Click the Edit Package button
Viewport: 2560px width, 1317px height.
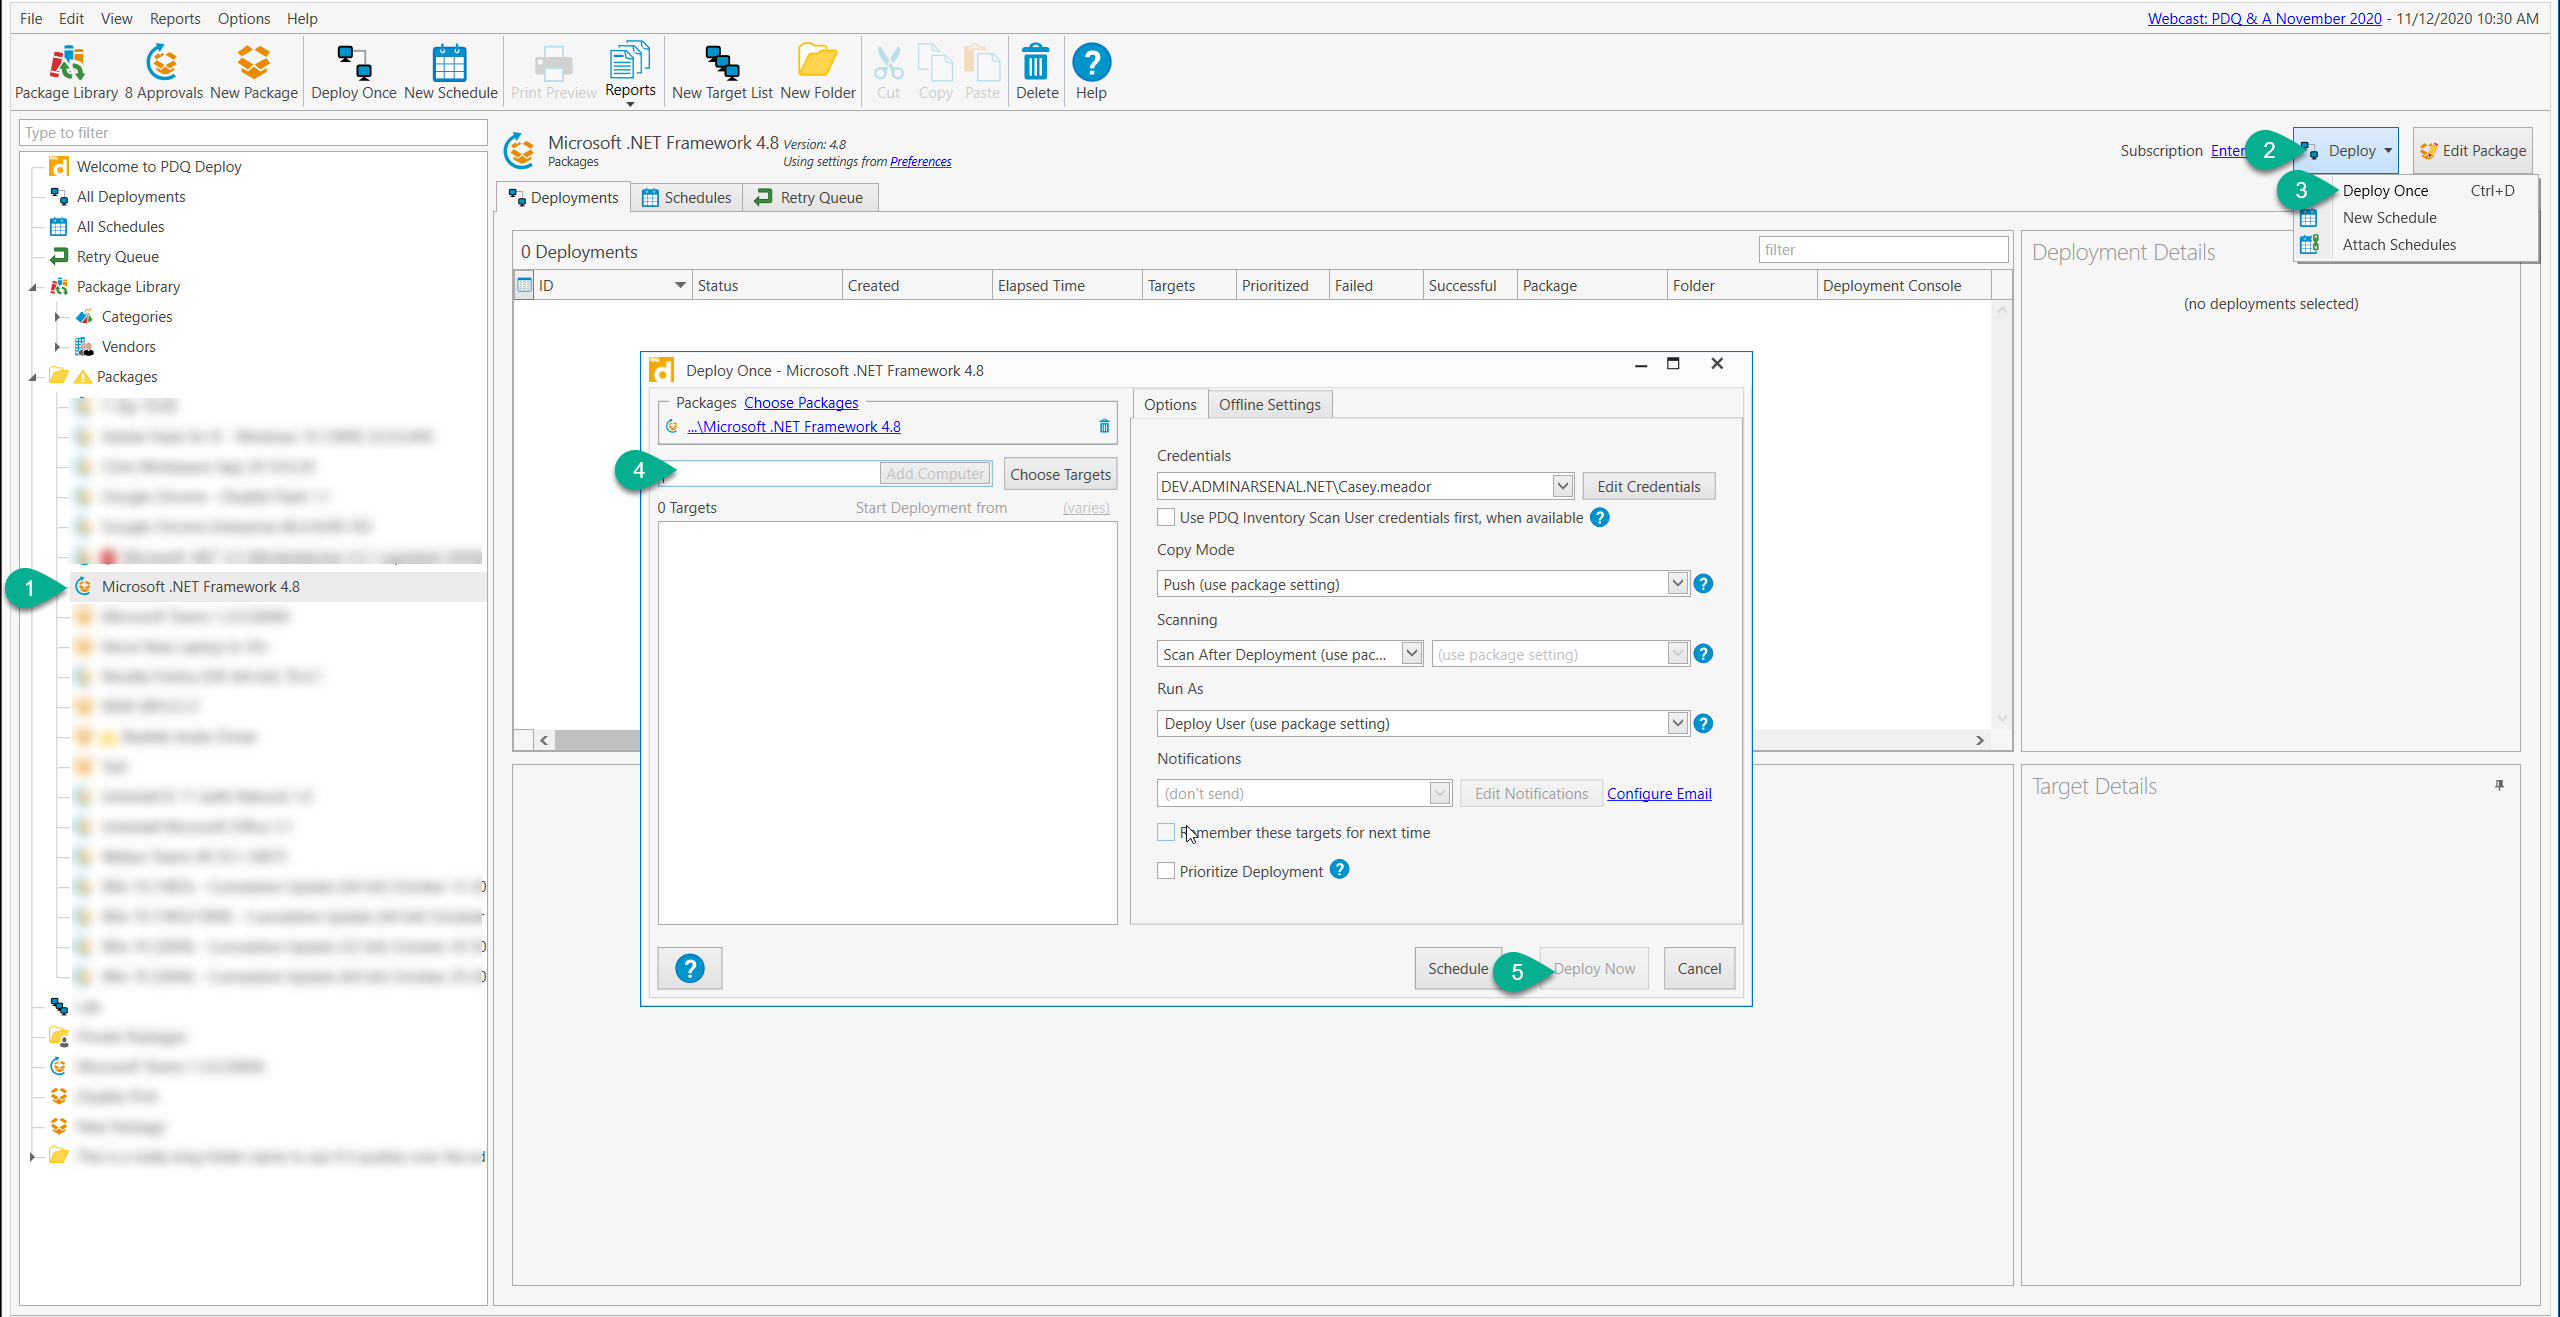2473,151
